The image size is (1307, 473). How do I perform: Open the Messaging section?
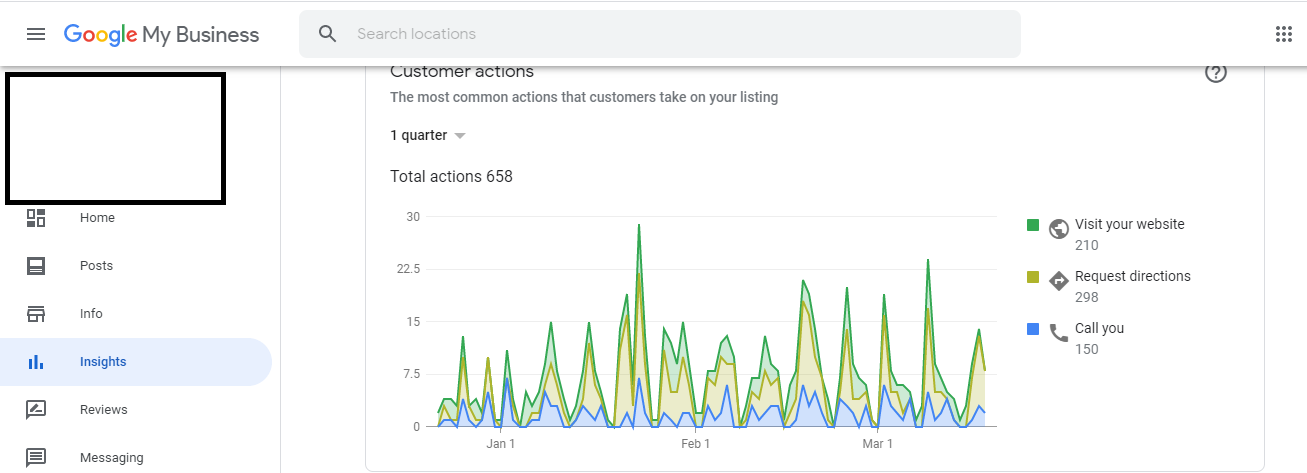pos(111,458)
